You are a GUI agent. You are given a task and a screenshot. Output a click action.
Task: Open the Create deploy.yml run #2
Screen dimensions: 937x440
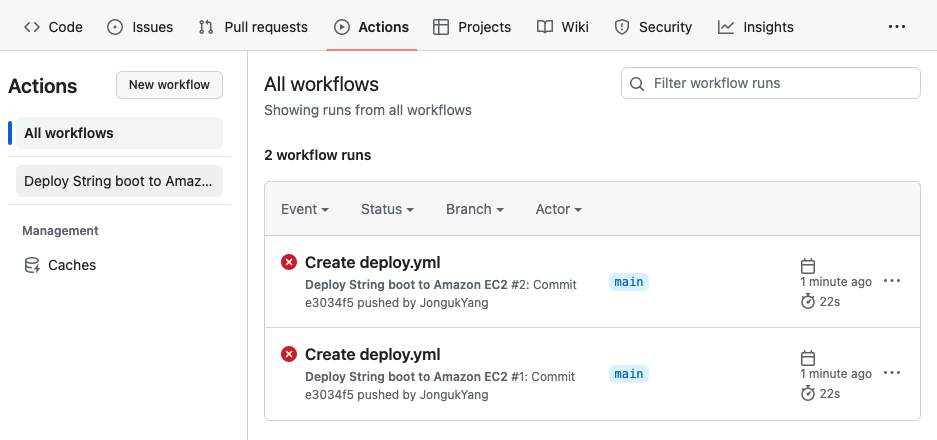tap(372, 262)
